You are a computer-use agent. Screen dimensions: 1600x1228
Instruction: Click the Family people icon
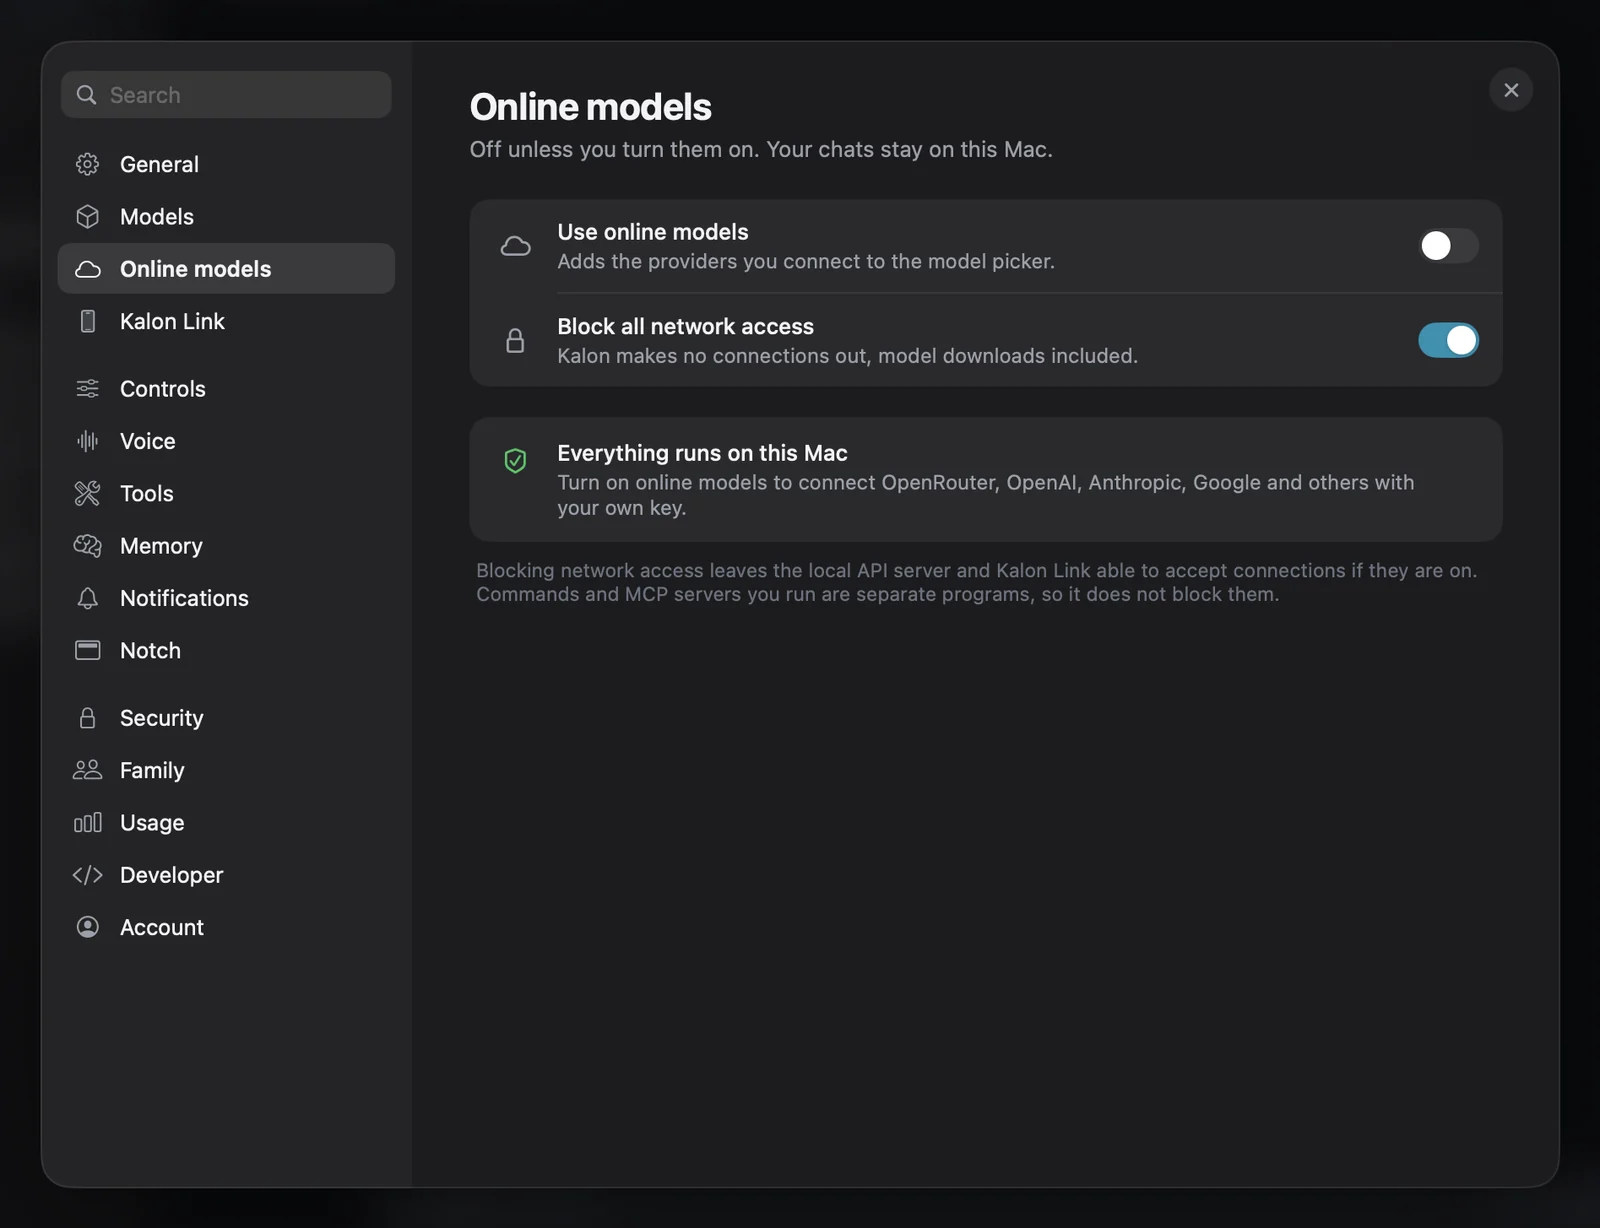[88, 770]
